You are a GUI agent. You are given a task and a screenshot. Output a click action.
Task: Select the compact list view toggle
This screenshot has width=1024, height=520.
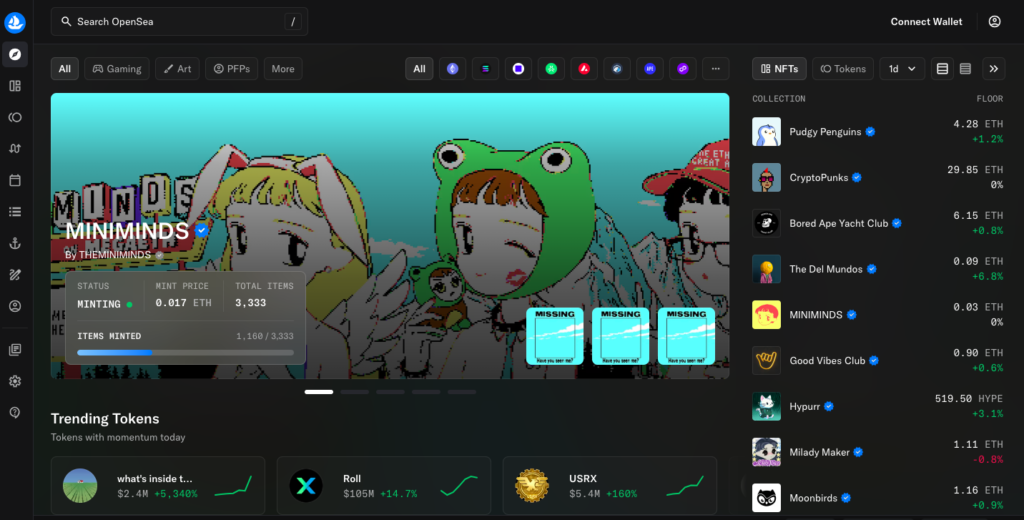pyautogui.click(x=965, y=69)
